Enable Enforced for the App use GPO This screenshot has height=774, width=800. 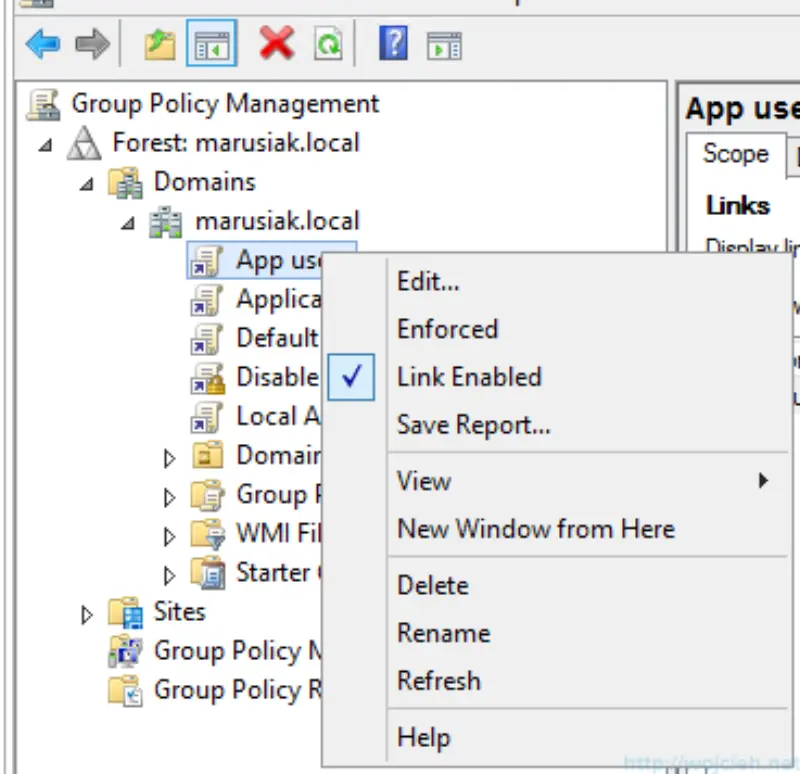447,329
